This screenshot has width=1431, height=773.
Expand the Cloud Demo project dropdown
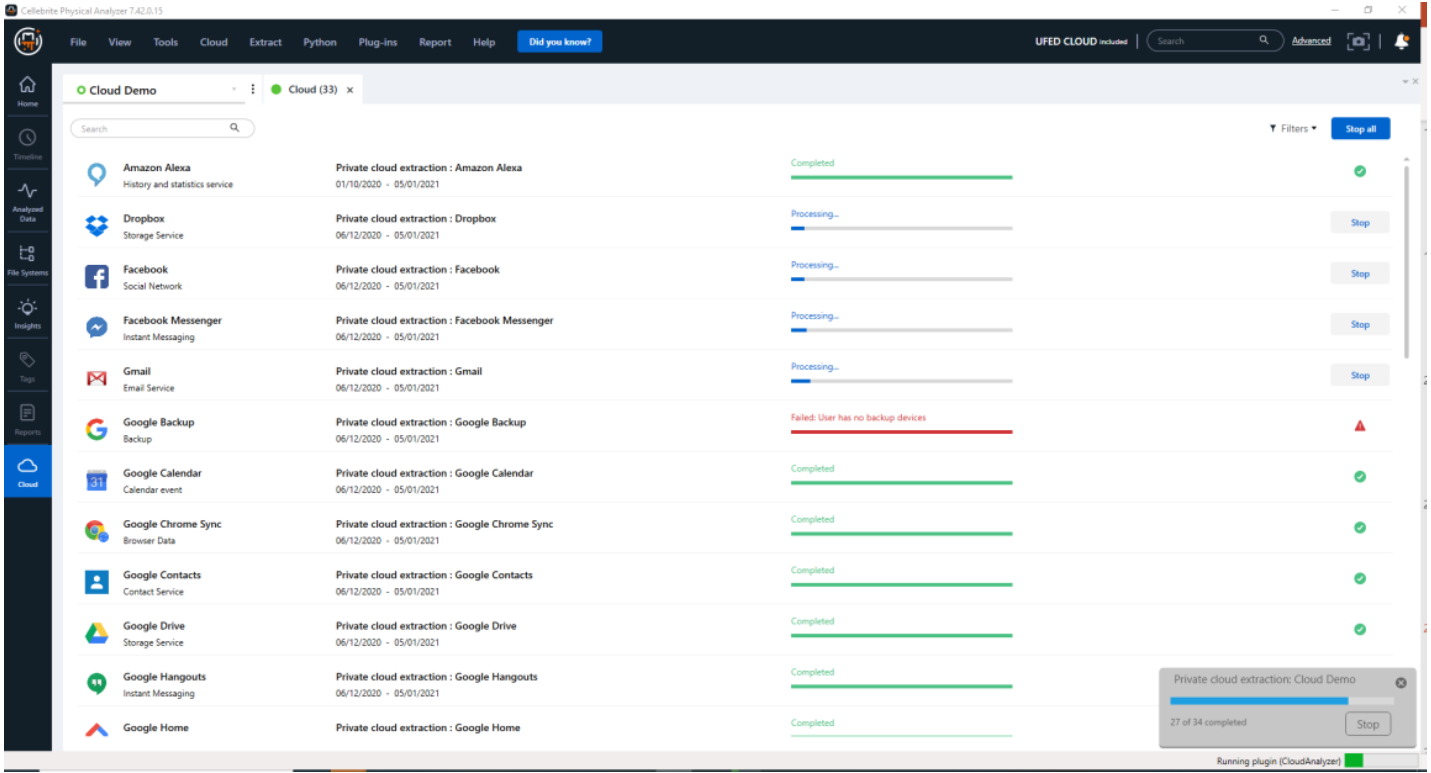[234, 90]
